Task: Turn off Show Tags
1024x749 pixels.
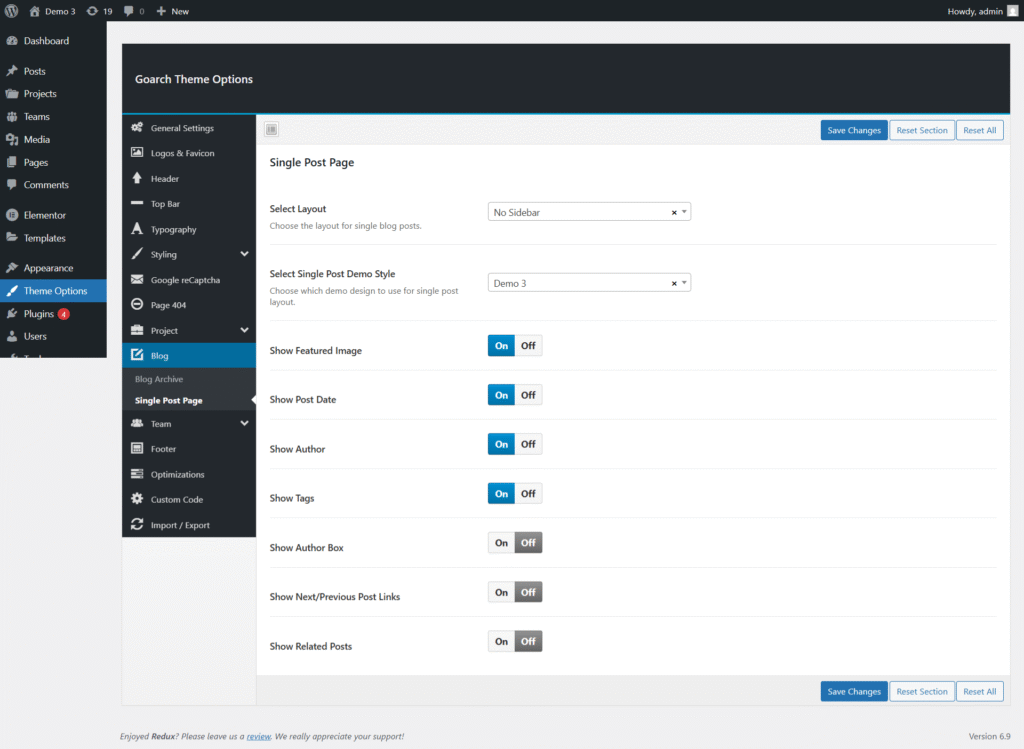Action: coord(528,494)
